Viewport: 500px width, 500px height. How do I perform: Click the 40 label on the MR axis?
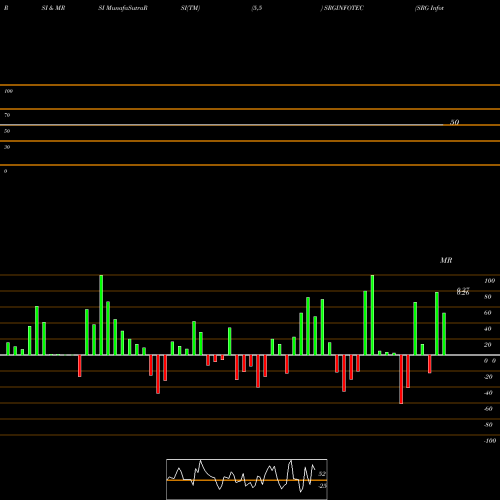(x=488, y=329)
